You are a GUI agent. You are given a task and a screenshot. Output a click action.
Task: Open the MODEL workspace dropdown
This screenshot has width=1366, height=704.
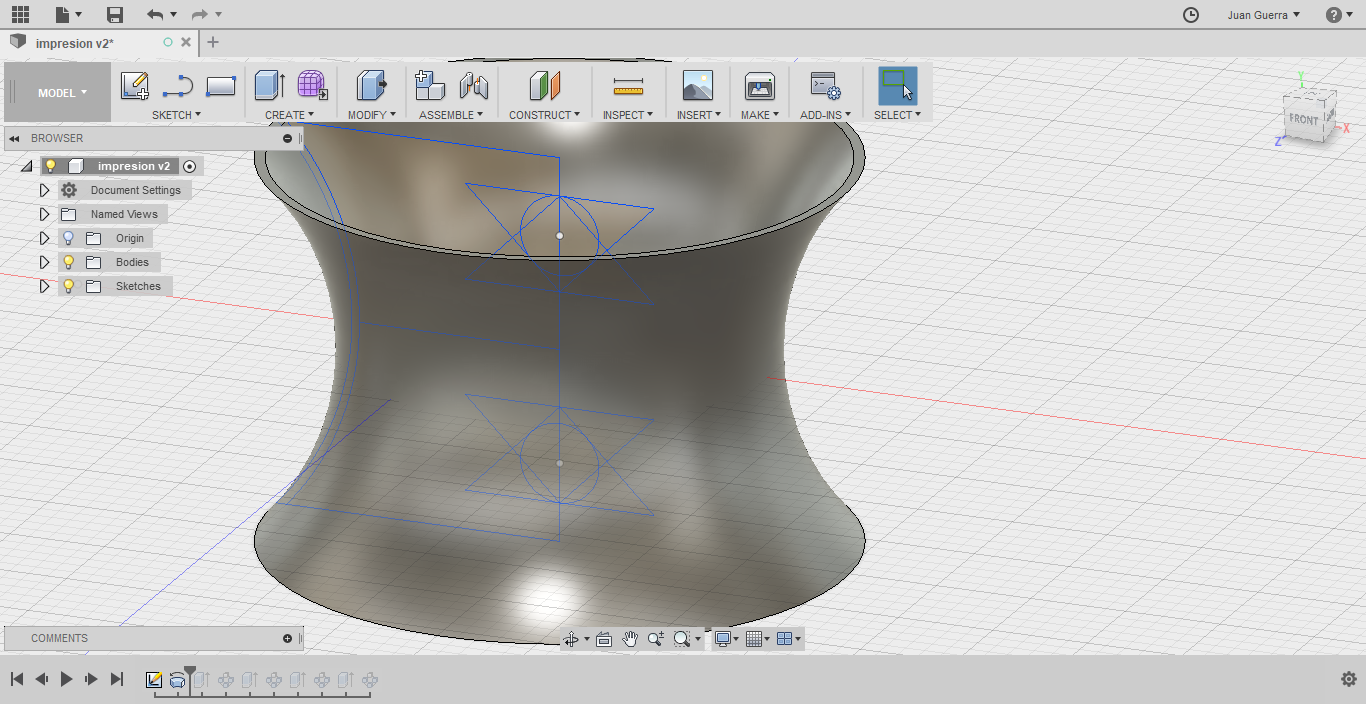pyautogui.click(x=62, y=93)
